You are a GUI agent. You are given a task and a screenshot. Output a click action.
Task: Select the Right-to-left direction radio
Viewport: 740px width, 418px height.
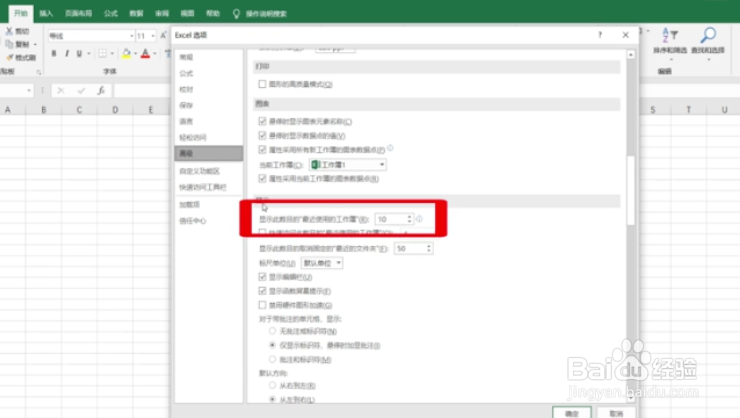(272, 385)
